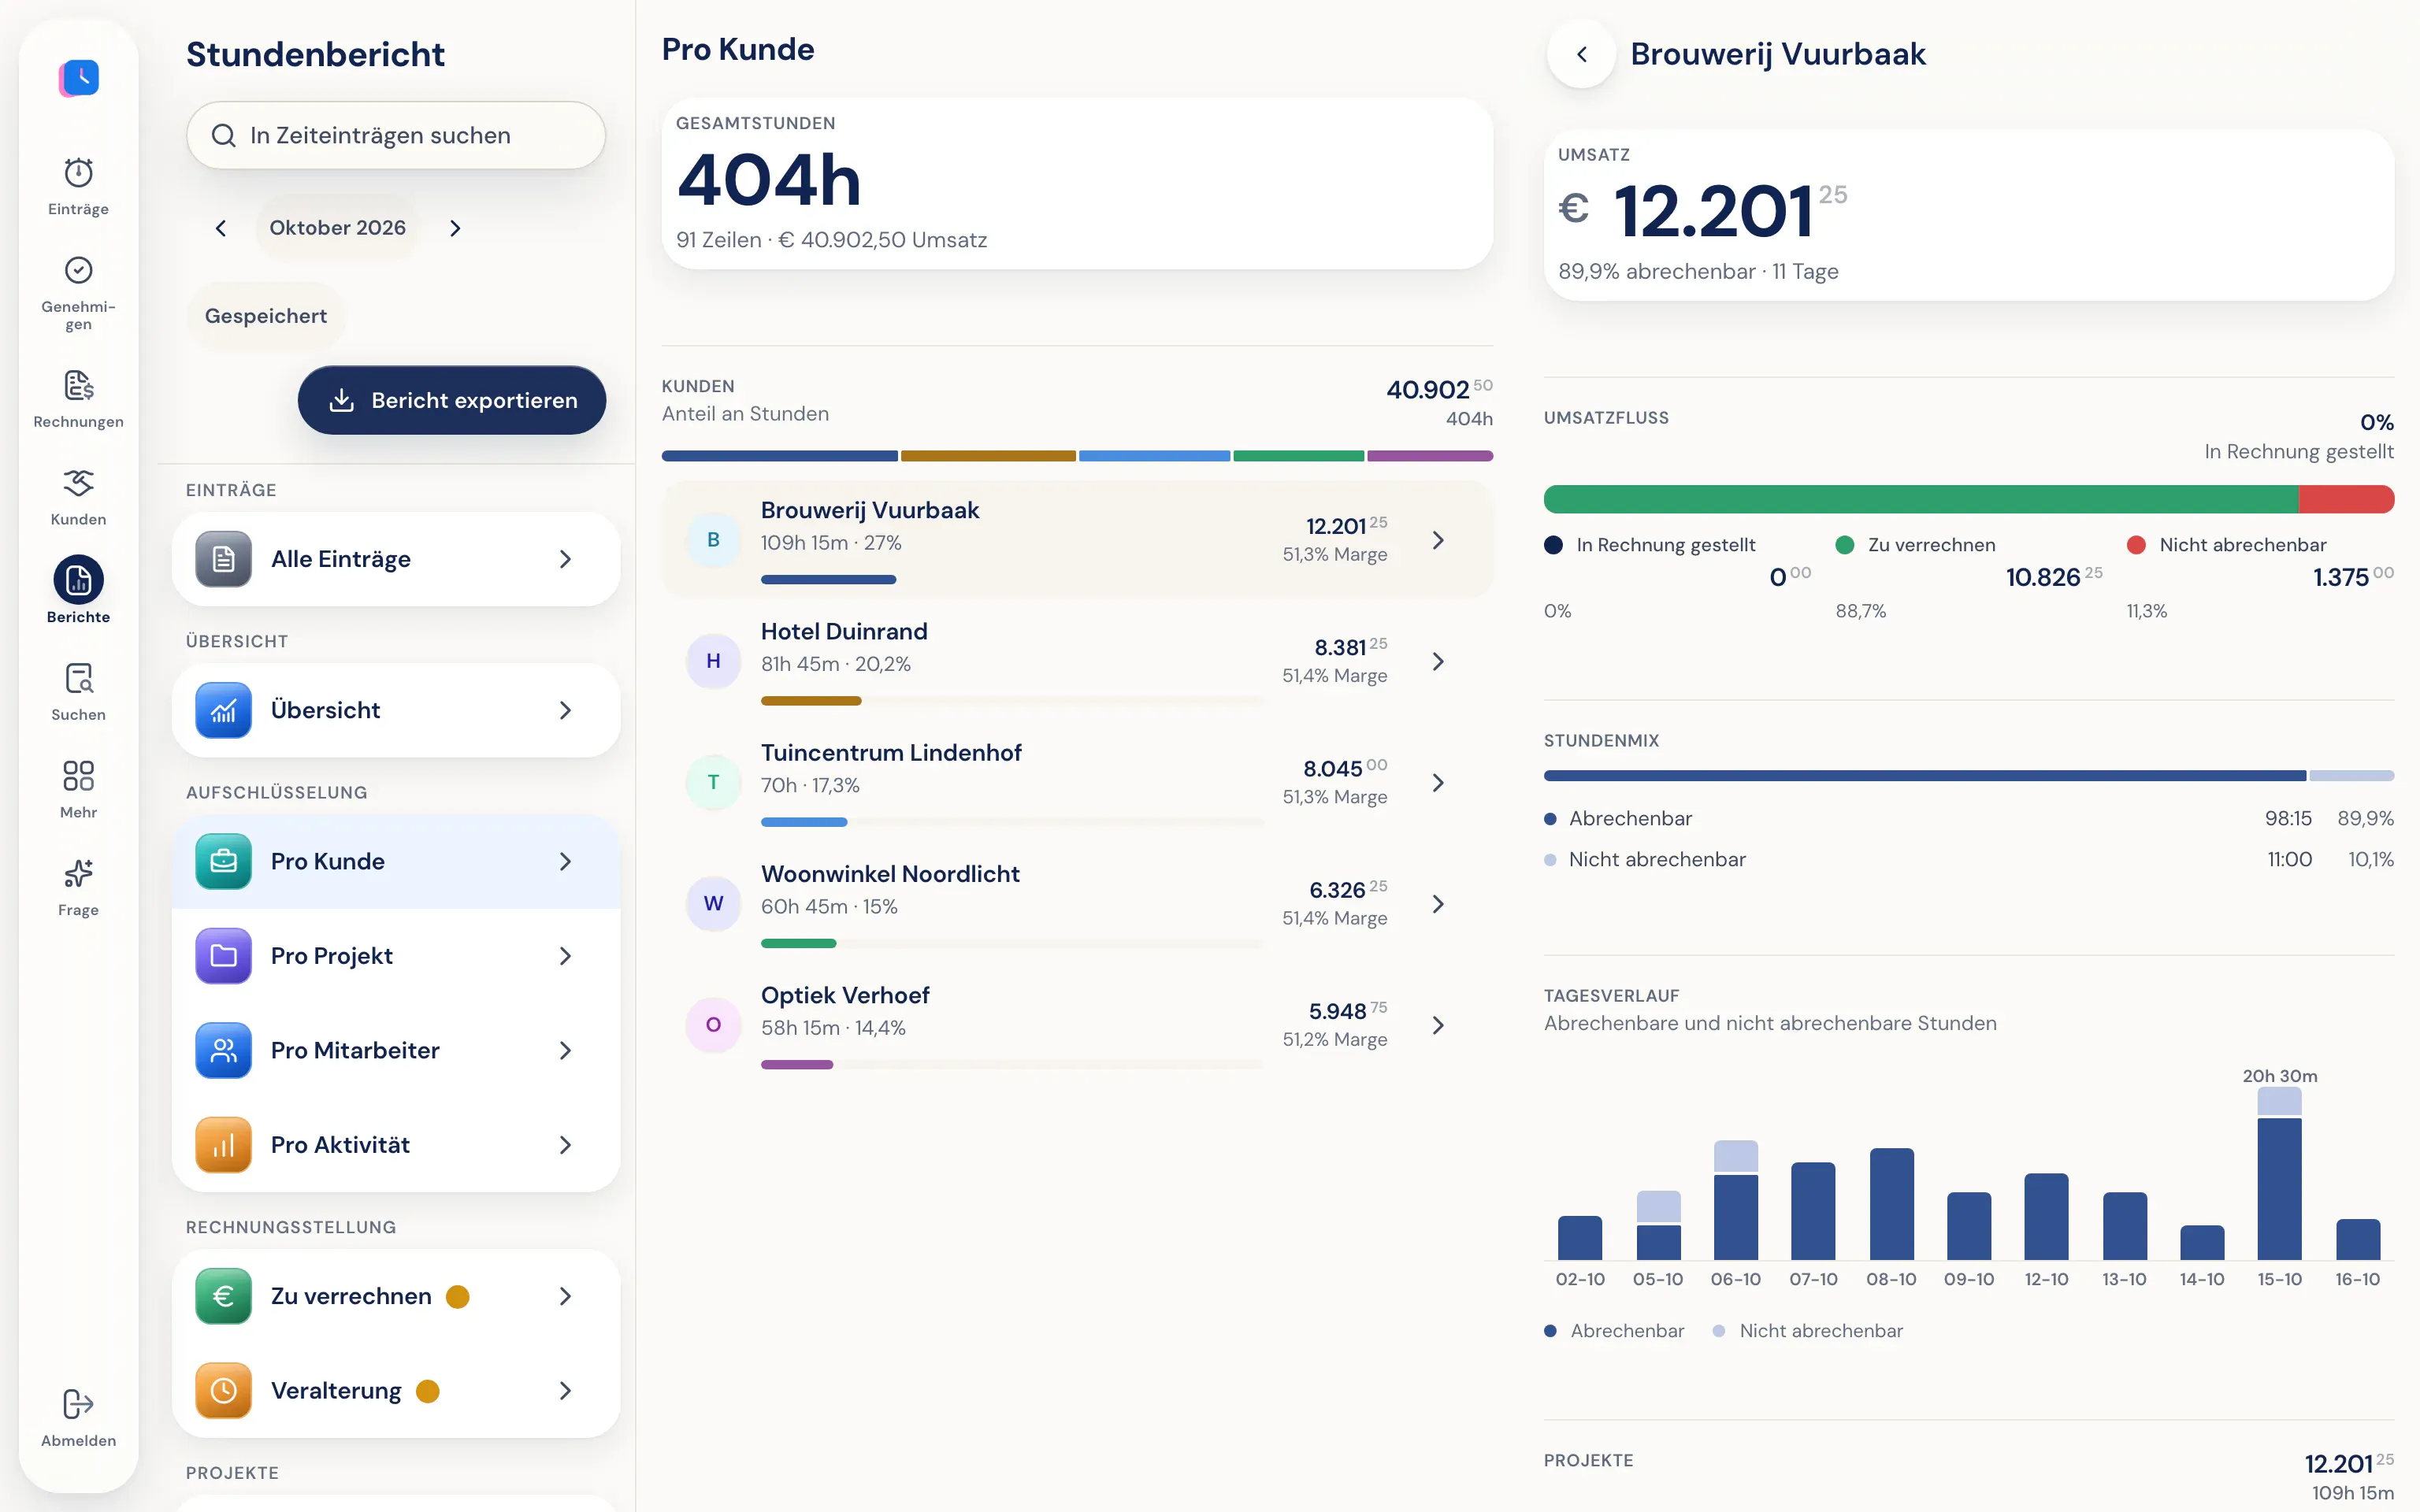Click the app clock logo
Viewport: 2420px width, 1512px height.
click(79, 77)
